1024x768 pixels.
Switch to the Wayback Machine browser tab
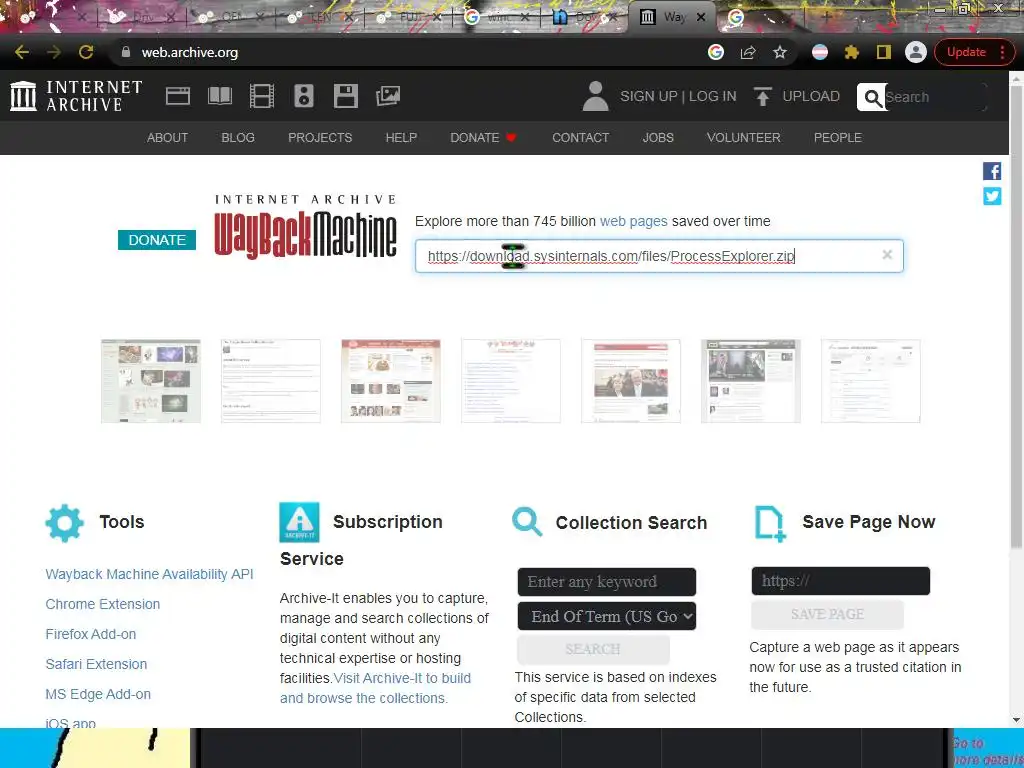coord(673,17)
